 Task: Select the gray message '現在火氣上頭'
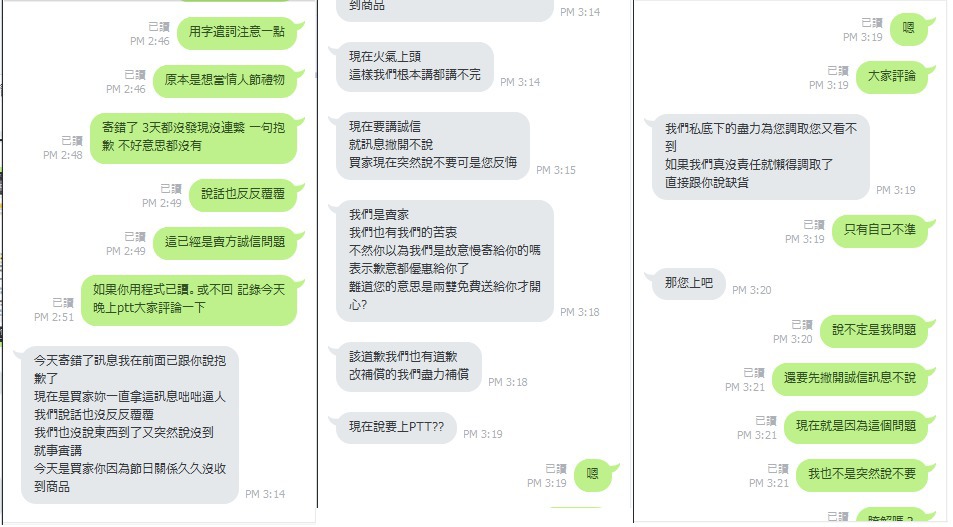415,66
